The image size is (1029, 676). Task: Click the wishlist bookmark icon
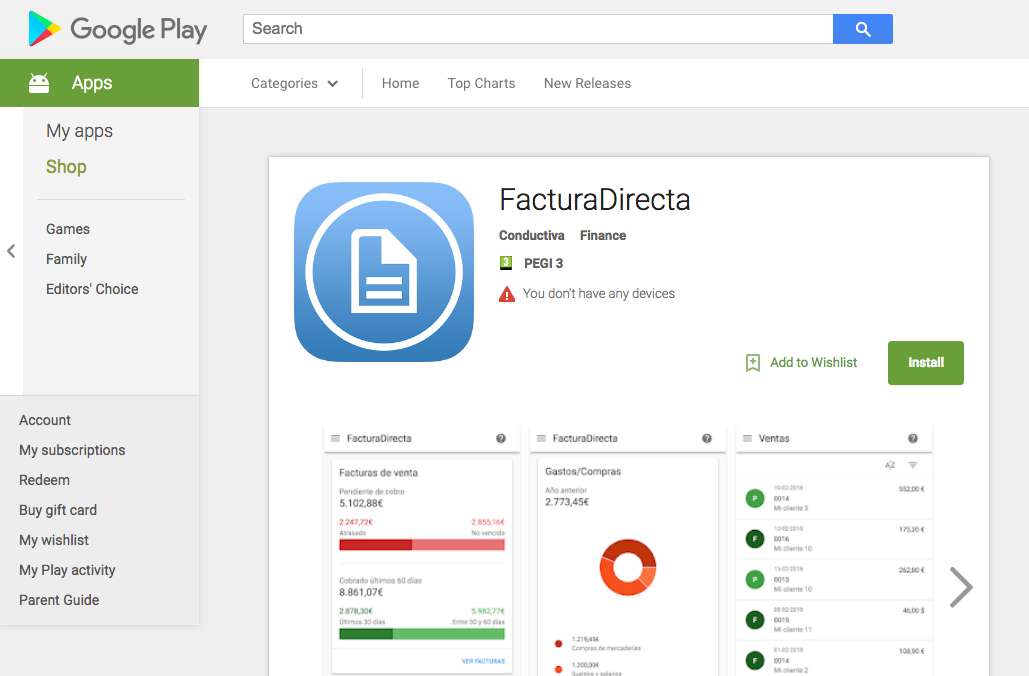(x=753, y=362)
